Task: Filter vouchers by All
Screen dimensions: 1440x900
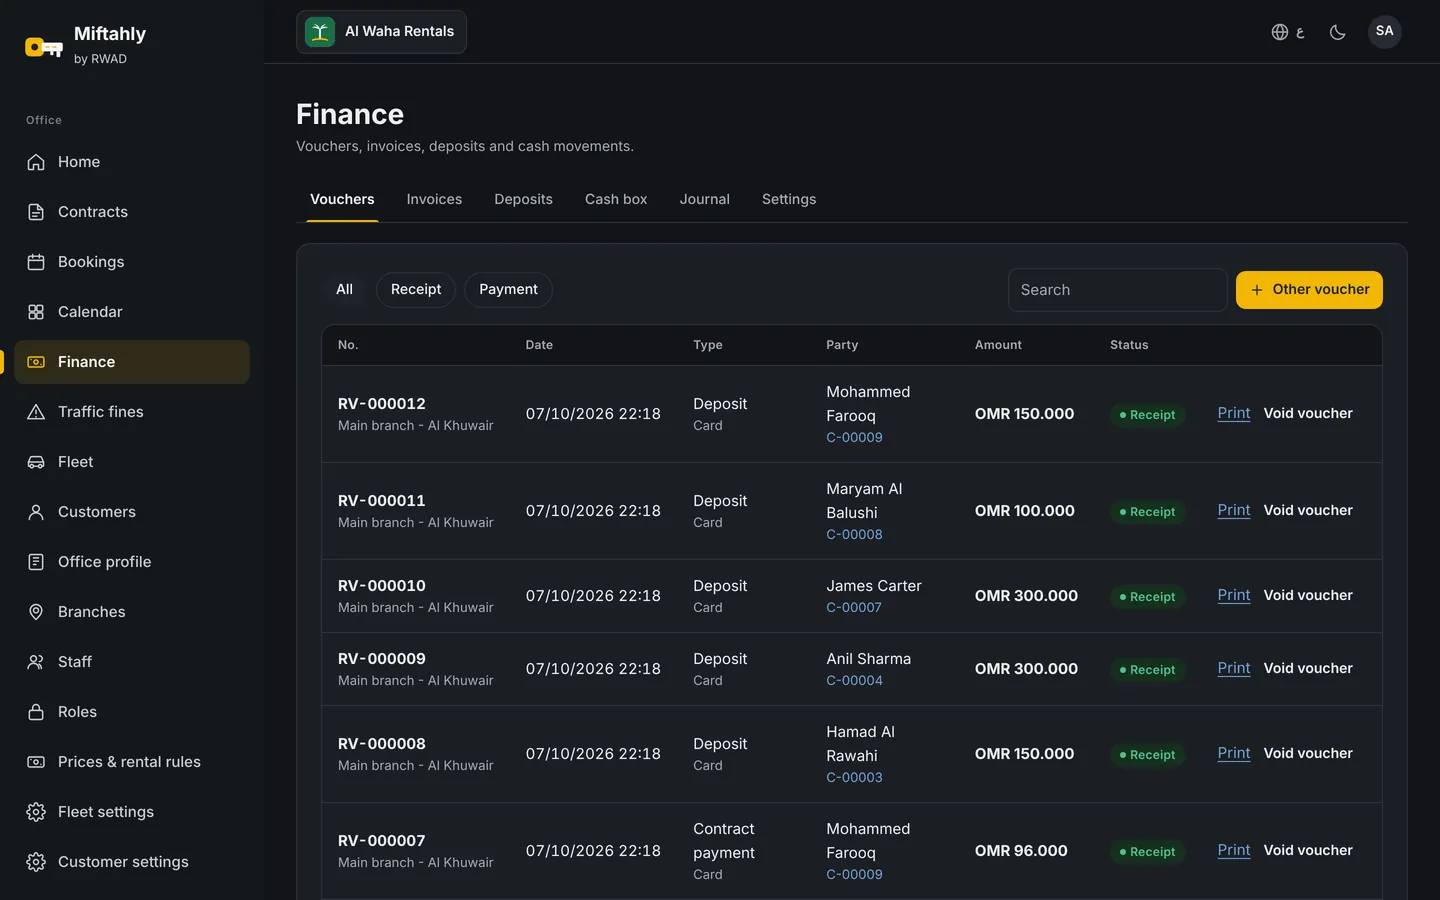Action: [x=344, y=290]
